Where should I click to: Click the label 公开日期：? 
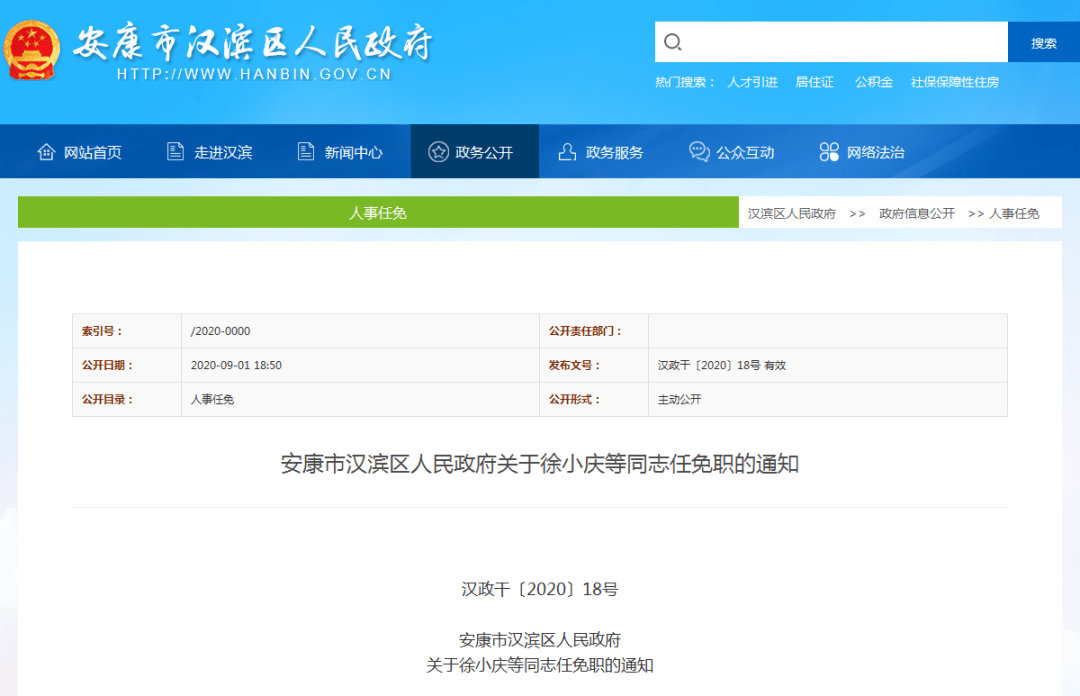(x=107, y=365)
